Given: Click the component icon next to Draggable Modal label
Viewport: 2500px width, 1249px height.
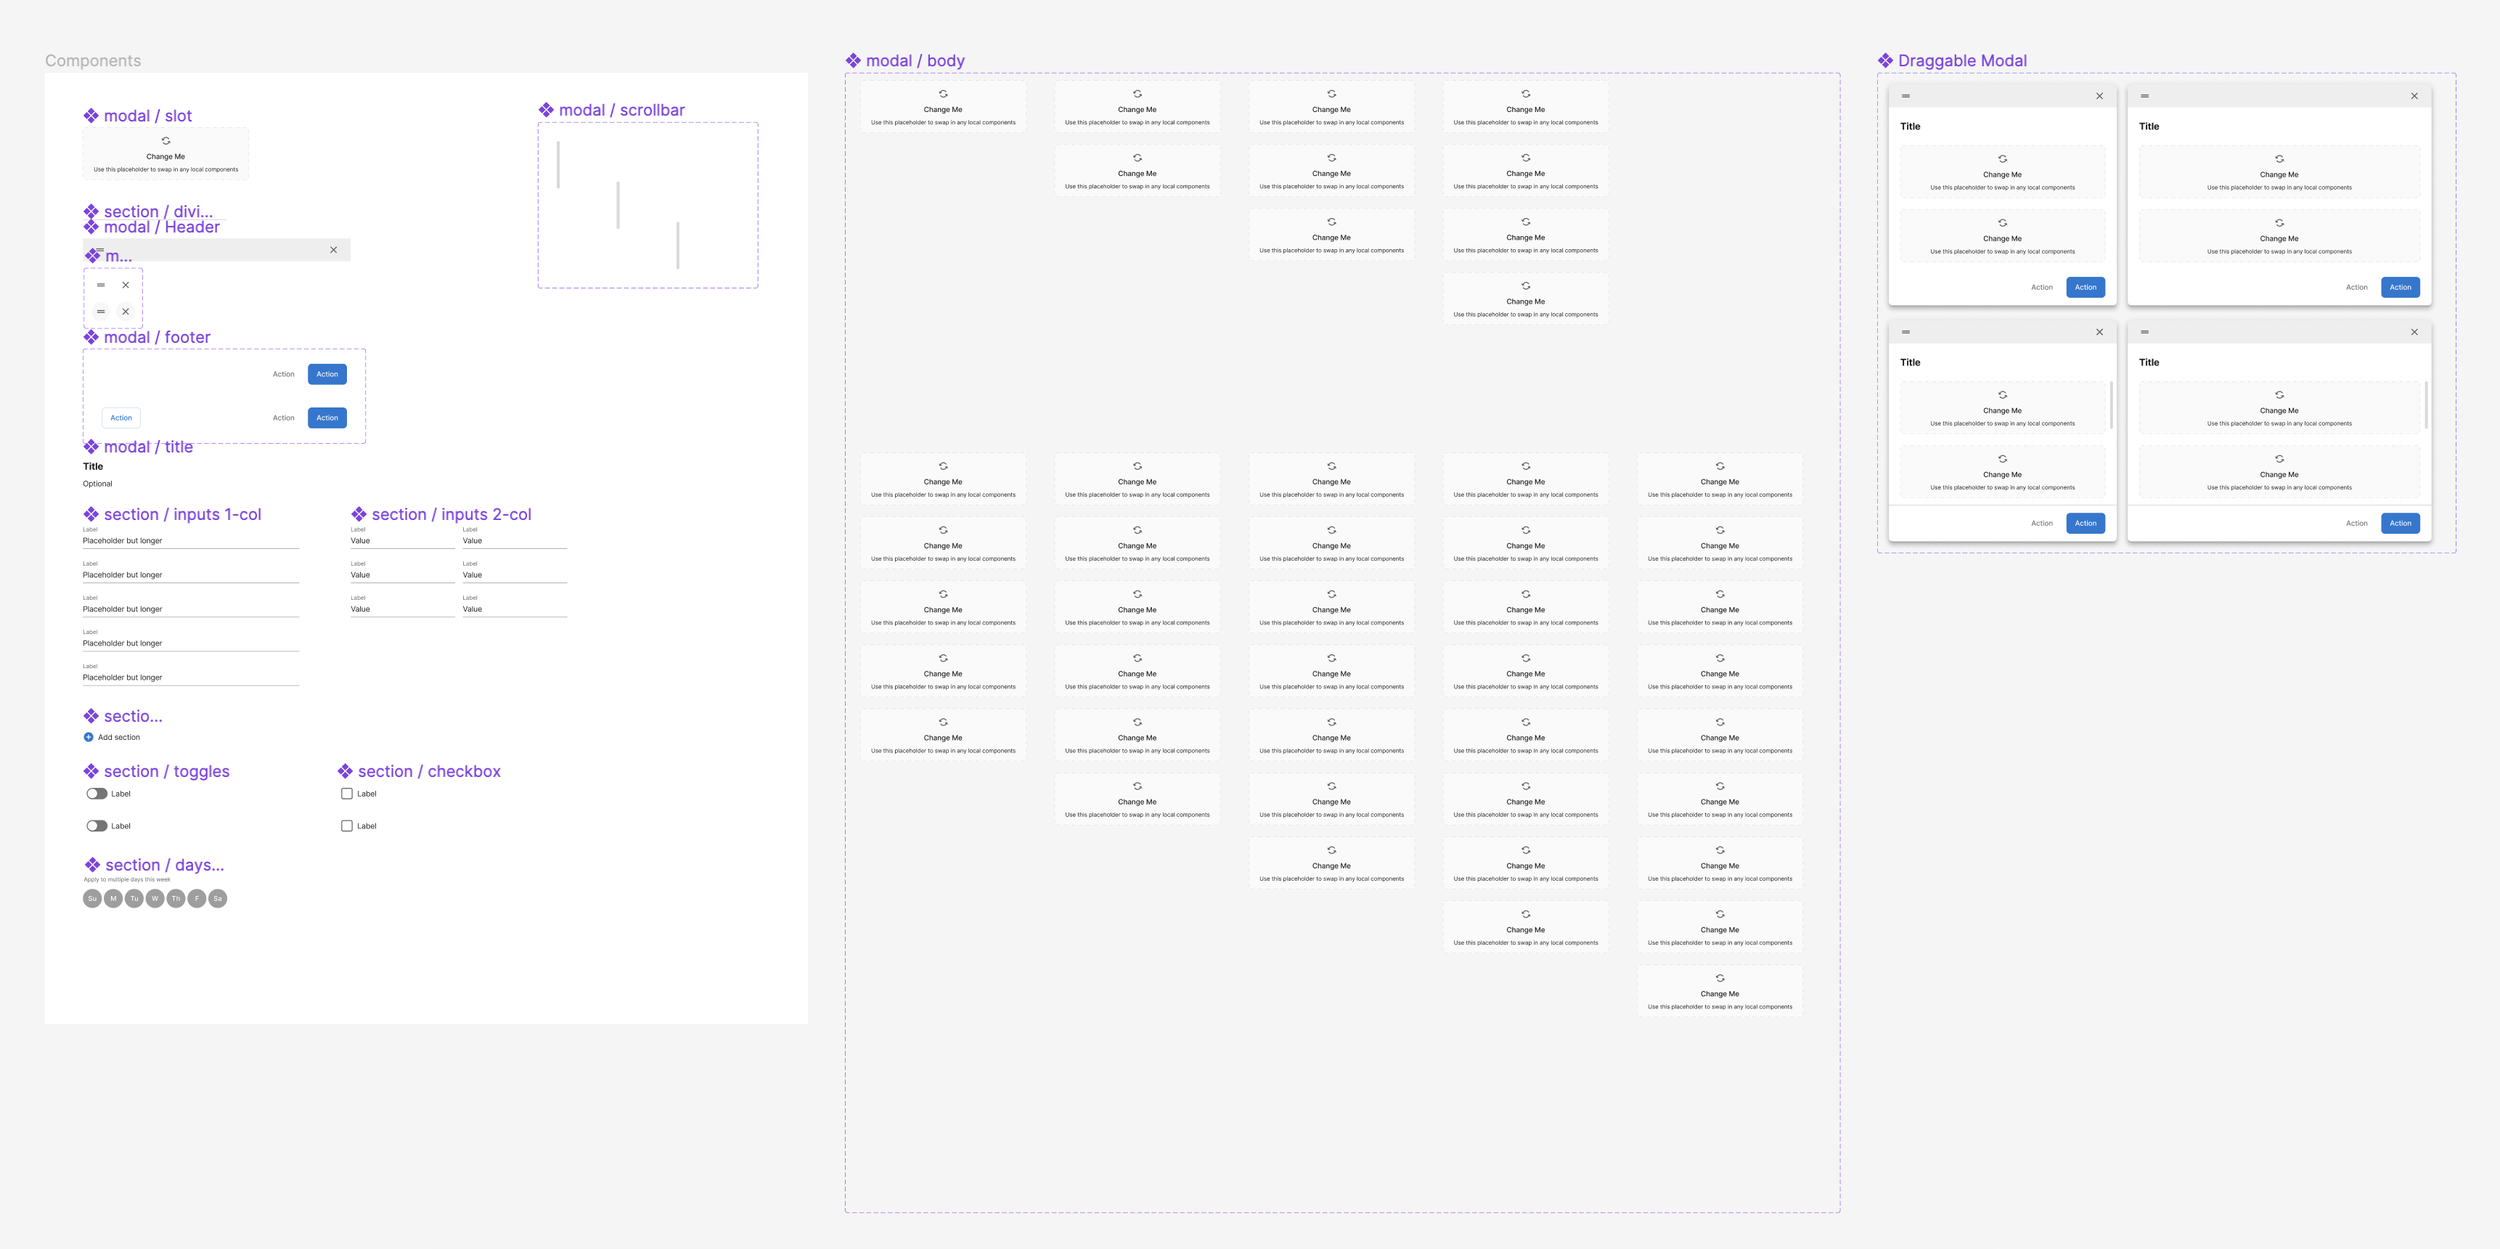Looking at the screenshot, I should [x=1885, y=61].
